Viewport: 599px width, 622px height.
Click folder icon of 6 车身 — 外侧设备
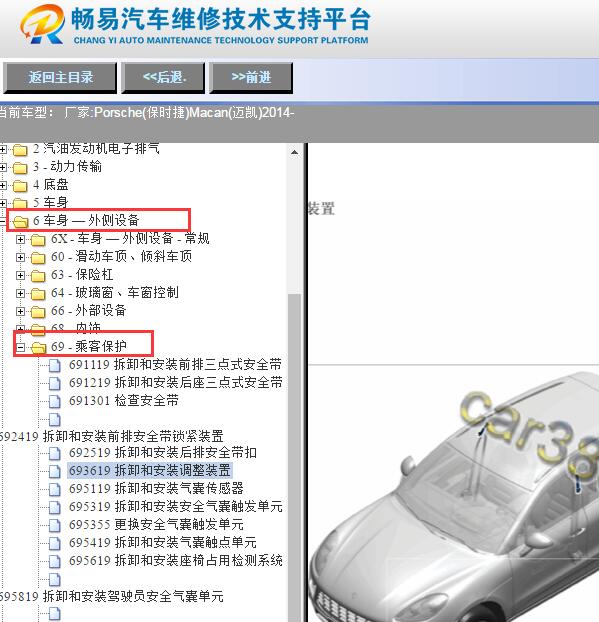coord(20,222)
